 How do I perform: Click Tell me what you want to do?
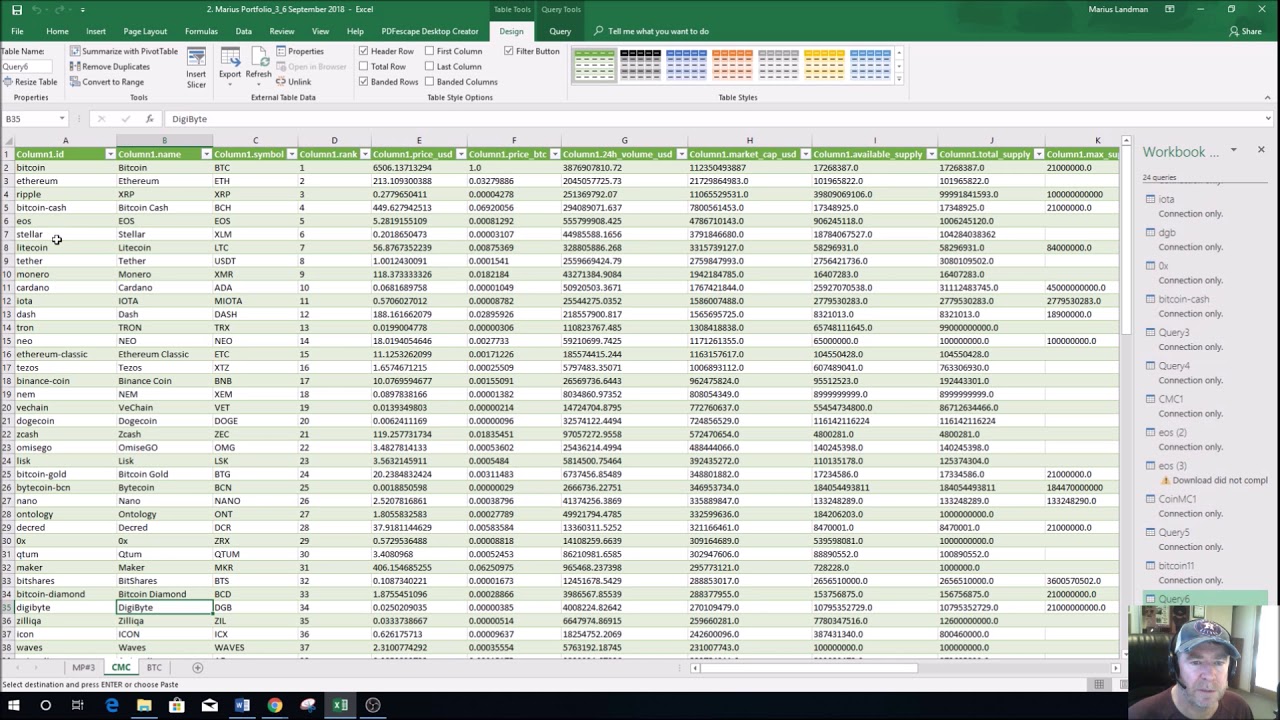(658, 31)
